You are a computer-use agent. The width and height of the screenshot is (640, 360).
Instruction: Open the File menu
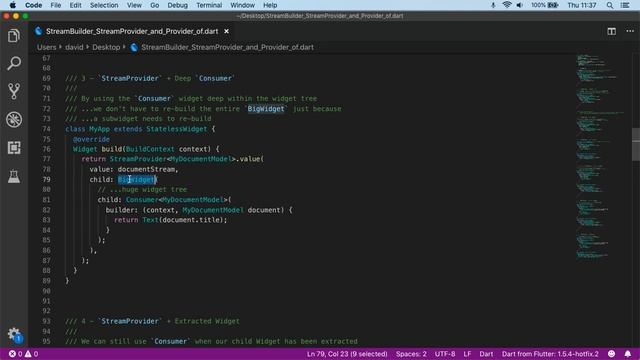pos(56,5)
